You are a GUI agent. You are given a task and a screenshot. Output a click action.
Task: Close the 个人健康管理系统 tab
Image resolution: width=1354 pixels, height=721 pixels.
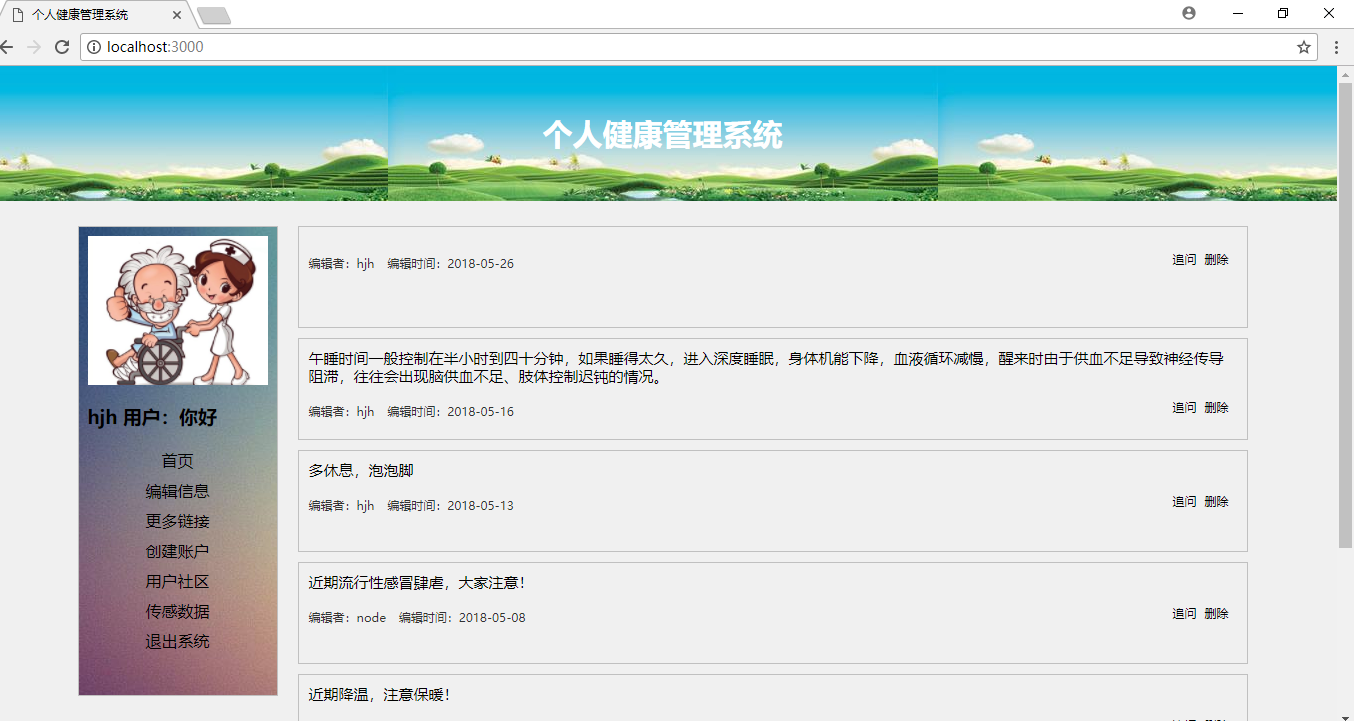(177, 15)
